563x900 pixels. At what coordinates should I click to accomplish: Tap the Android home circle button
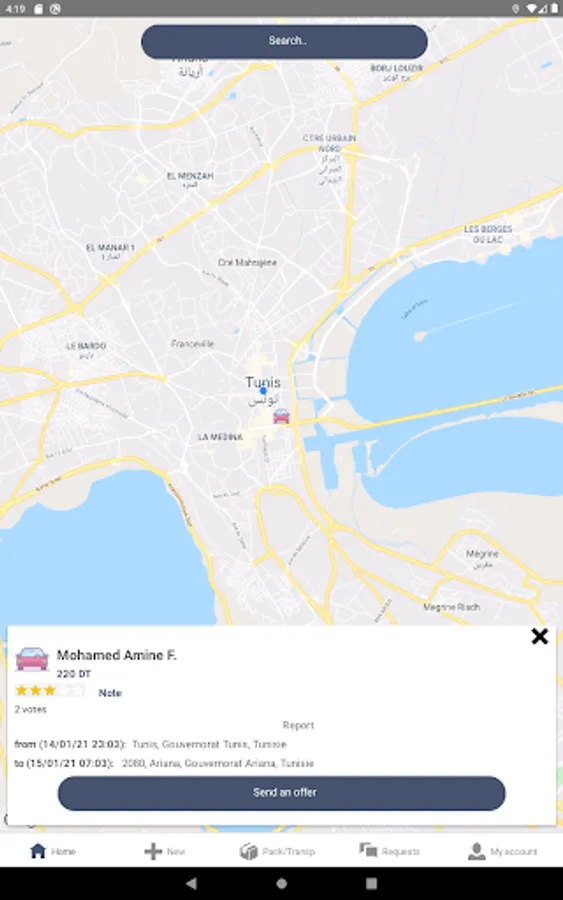[281, 883]
